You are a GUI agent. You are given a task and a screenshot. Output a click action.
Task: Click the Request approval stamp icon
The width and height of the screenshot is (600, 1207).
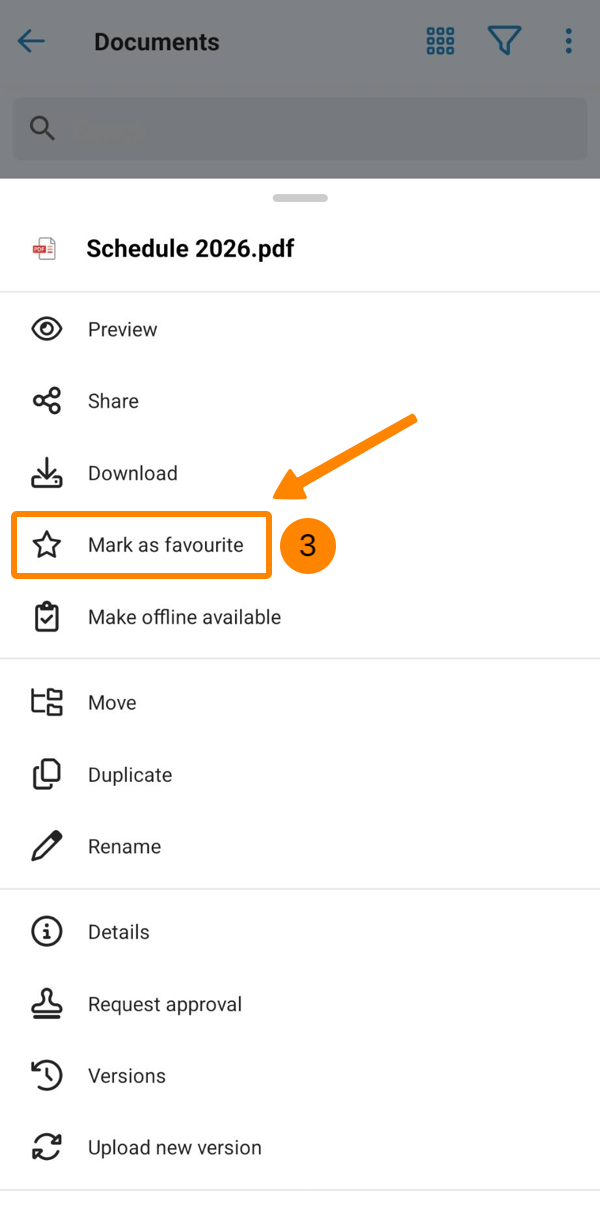tap(47, 1004)
